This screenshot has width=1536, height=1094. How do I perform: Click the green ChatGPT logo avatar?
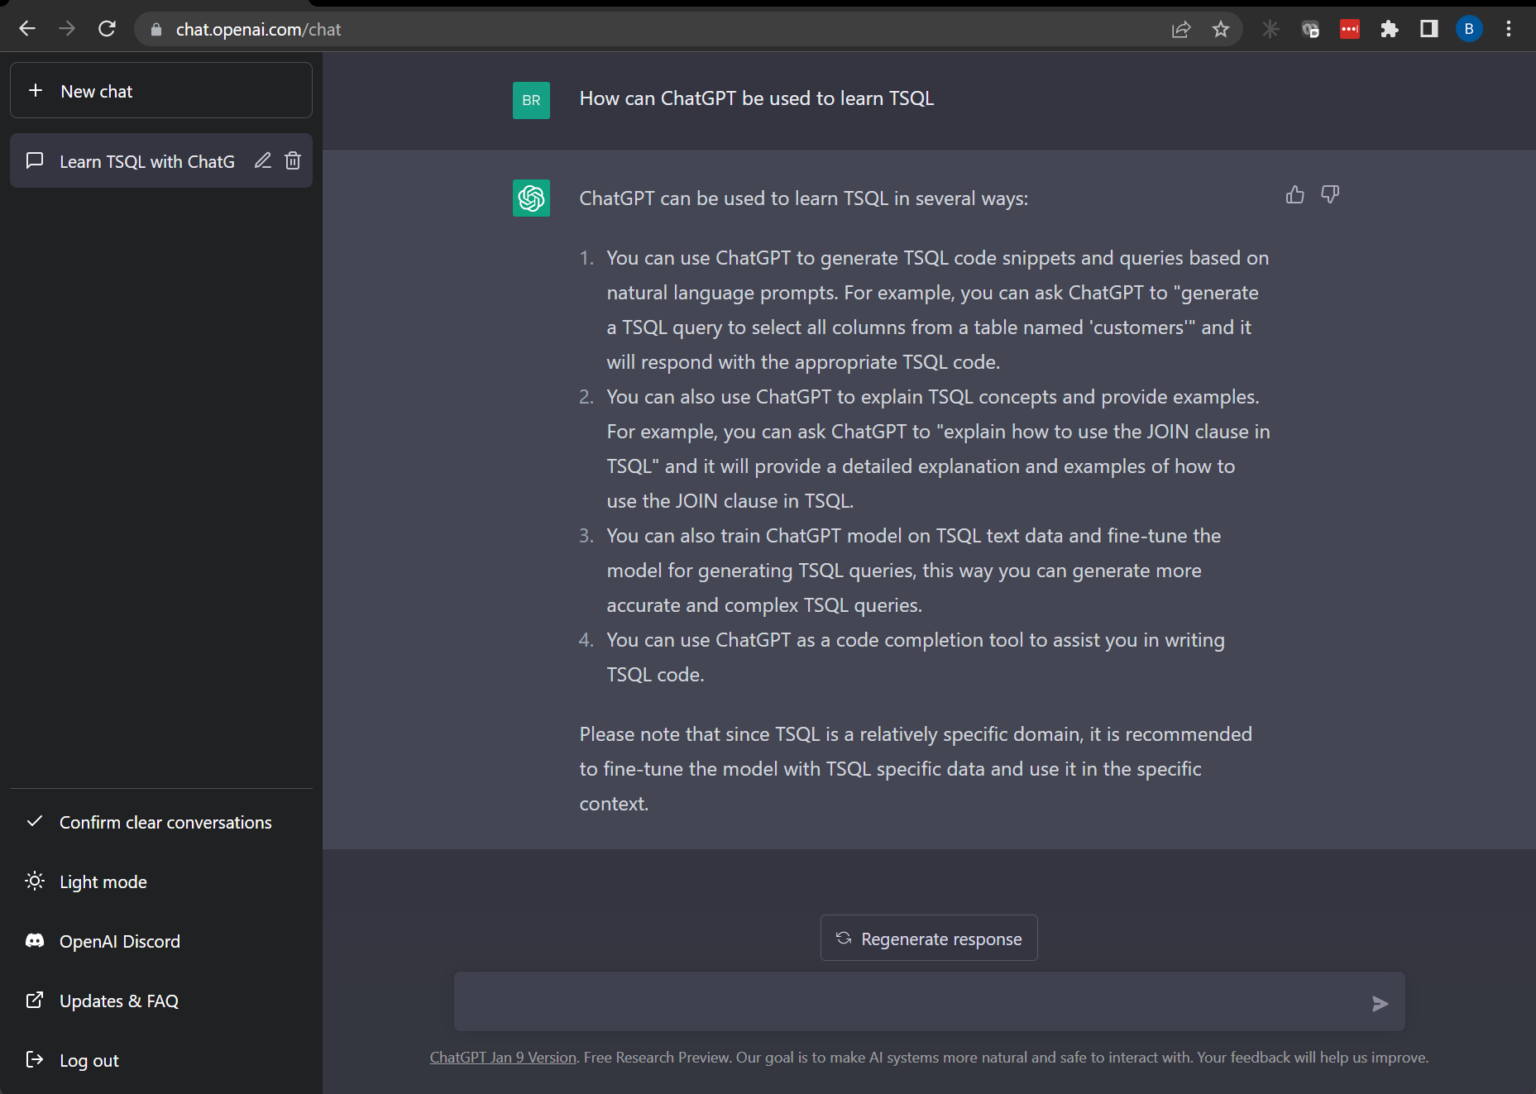[x=531, y=198]
